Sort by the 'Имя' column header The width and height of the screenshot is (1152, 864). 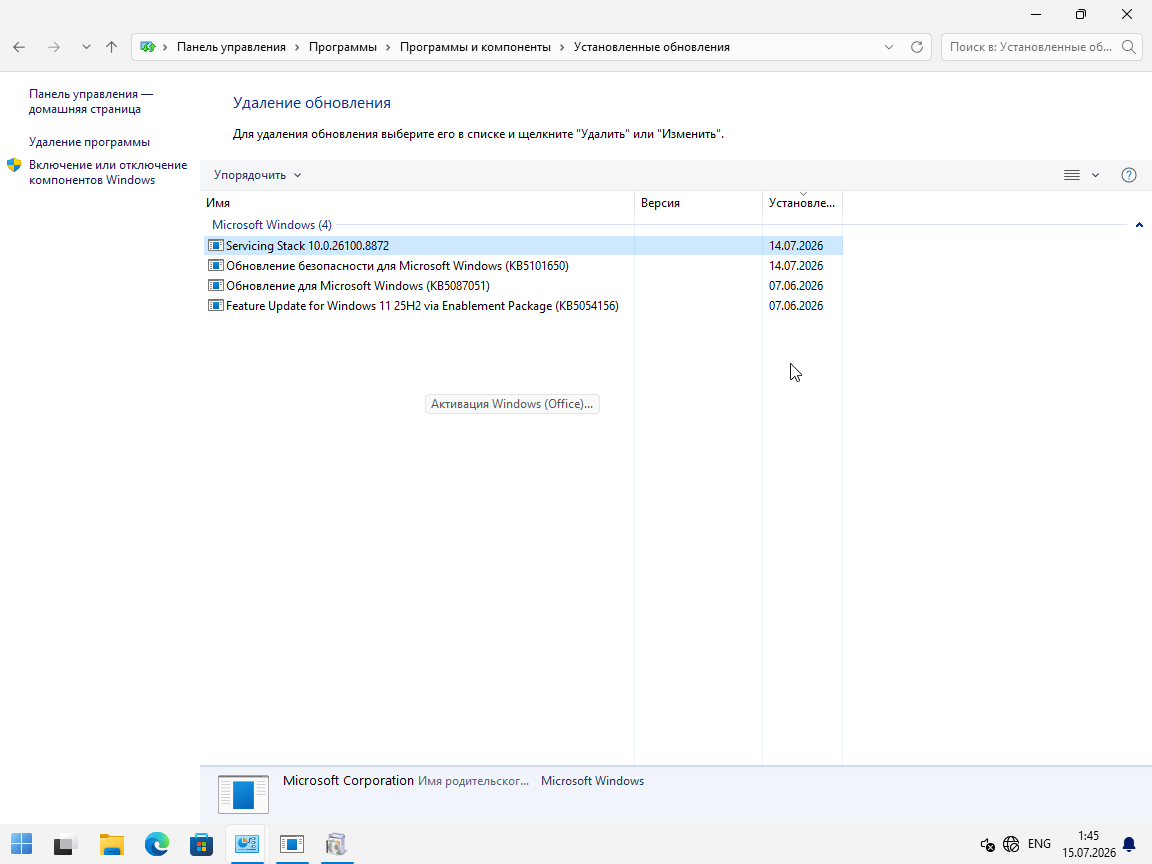click(x=417, y=203)
